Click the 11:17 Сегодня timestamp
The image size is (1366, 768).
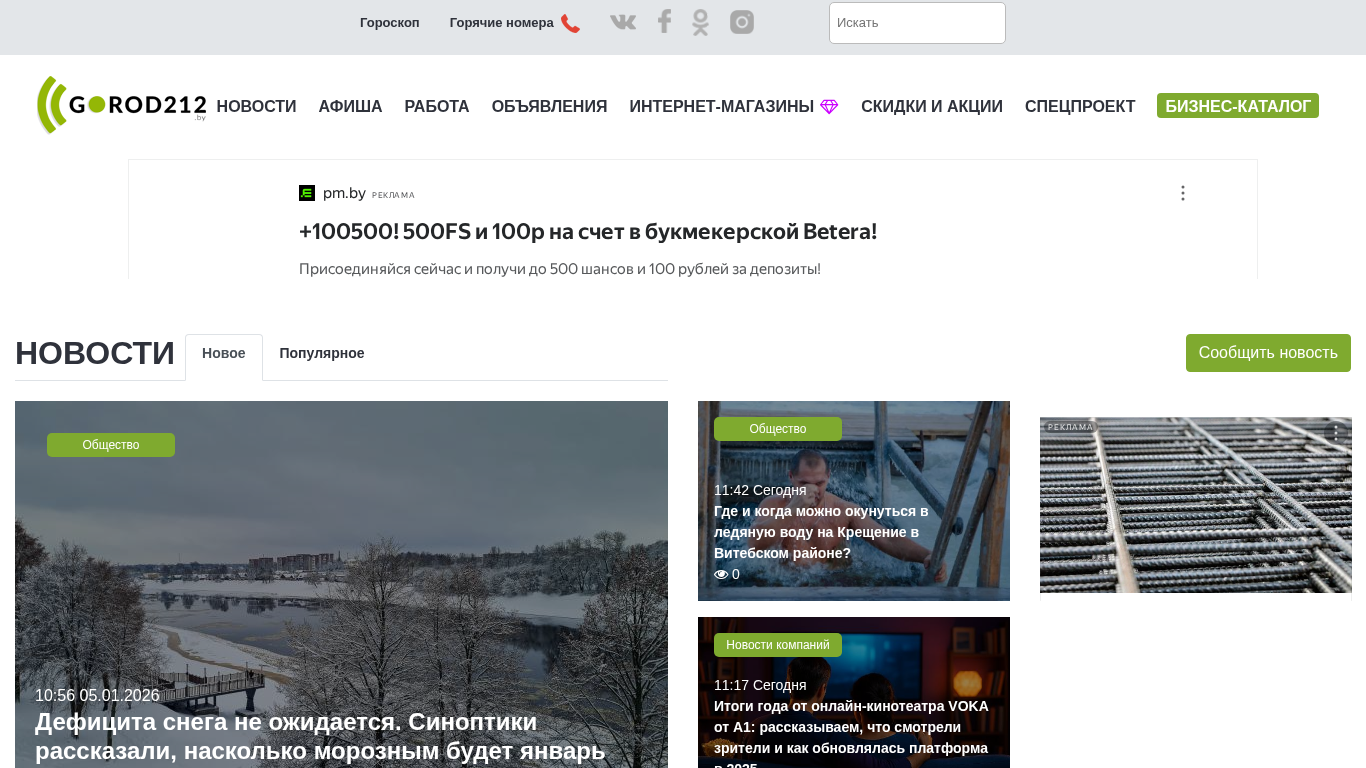point(760,685)
